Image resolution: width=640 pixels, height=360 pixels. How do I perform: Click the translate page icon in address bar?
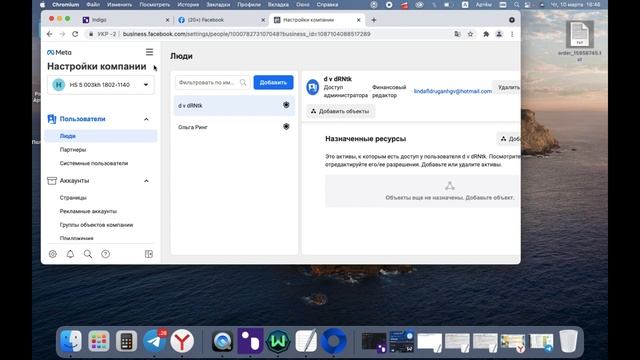(457, 34)
